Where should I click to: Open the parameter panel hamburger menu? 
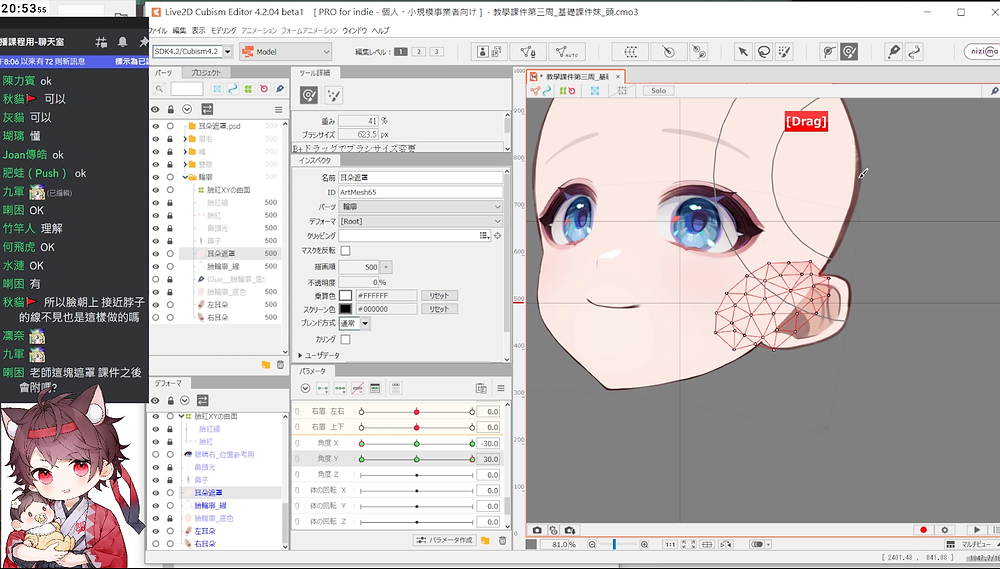[x=501, y=388]
